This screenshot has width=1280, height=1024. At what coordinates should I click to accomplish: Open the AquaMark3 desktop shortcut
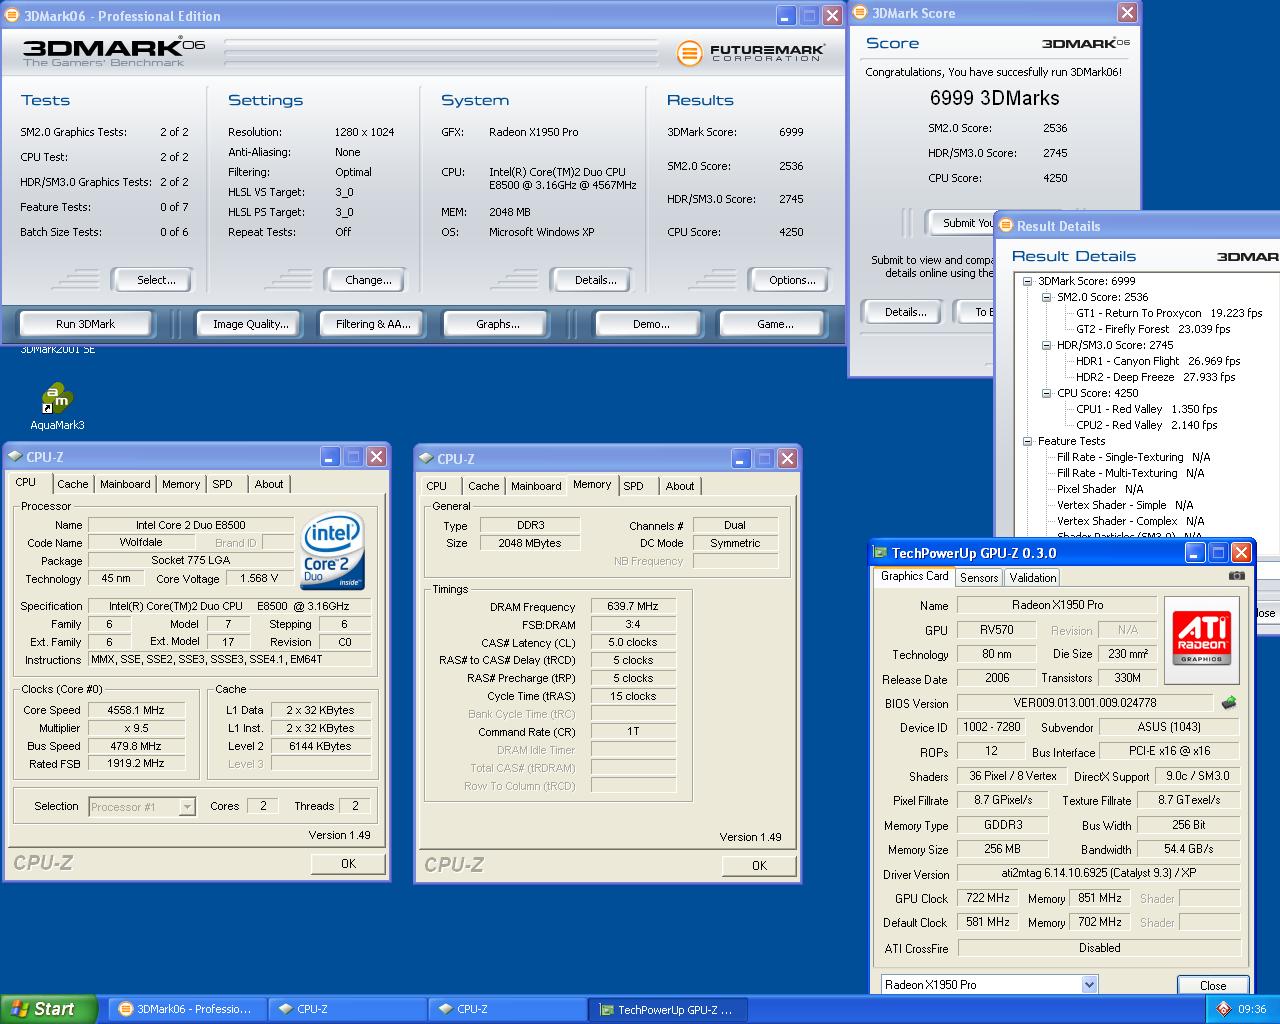57,406
